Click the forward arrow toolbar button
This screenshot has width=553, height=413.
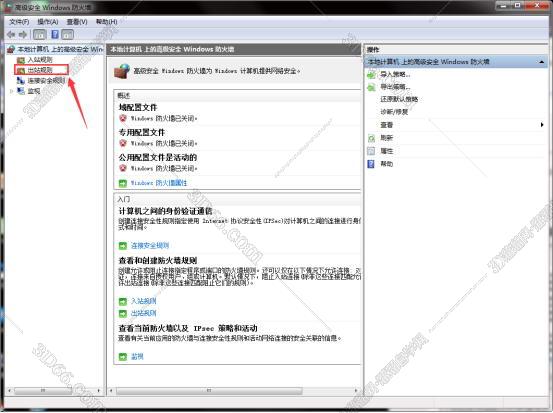(23, 35)
